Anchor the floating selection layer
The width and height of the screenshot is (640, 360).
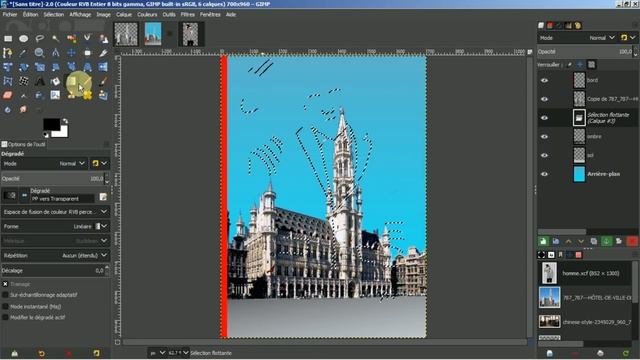[607, 241]
